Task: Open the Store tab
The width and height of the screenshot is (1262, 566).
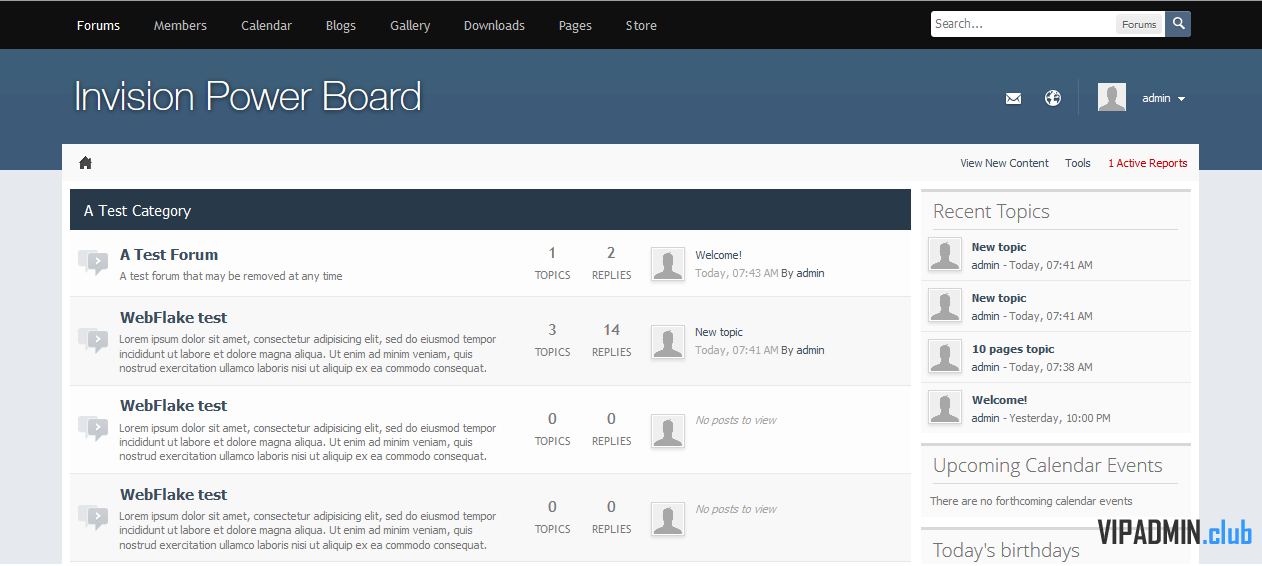Action: click(x=641, y=25)
